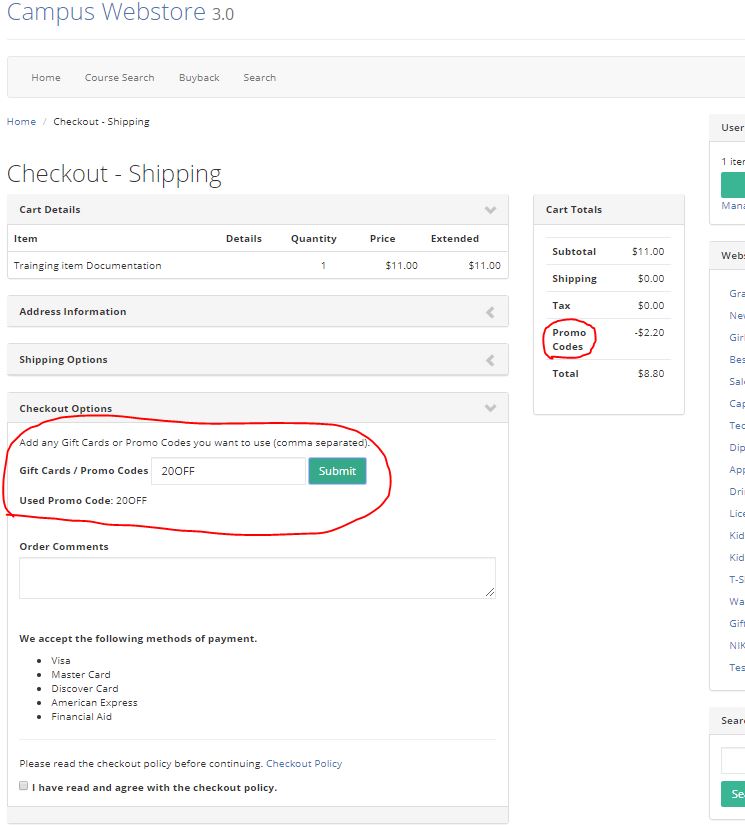Click the Price column header
Image resolution: width=745 pixels, height=825 pixels.
pyautogui.click(x=382, y=238)
